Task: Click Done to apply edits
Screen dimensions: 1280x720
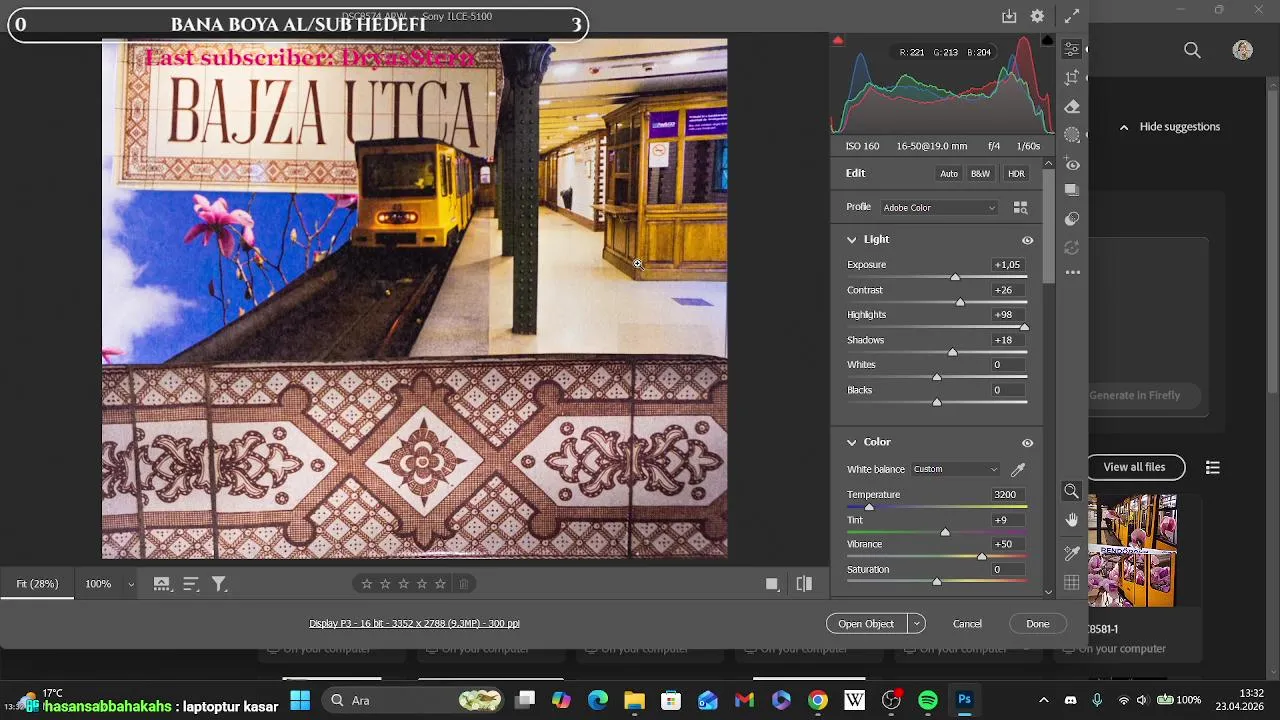Action: pyautogui.click(x=1038, y=624)
